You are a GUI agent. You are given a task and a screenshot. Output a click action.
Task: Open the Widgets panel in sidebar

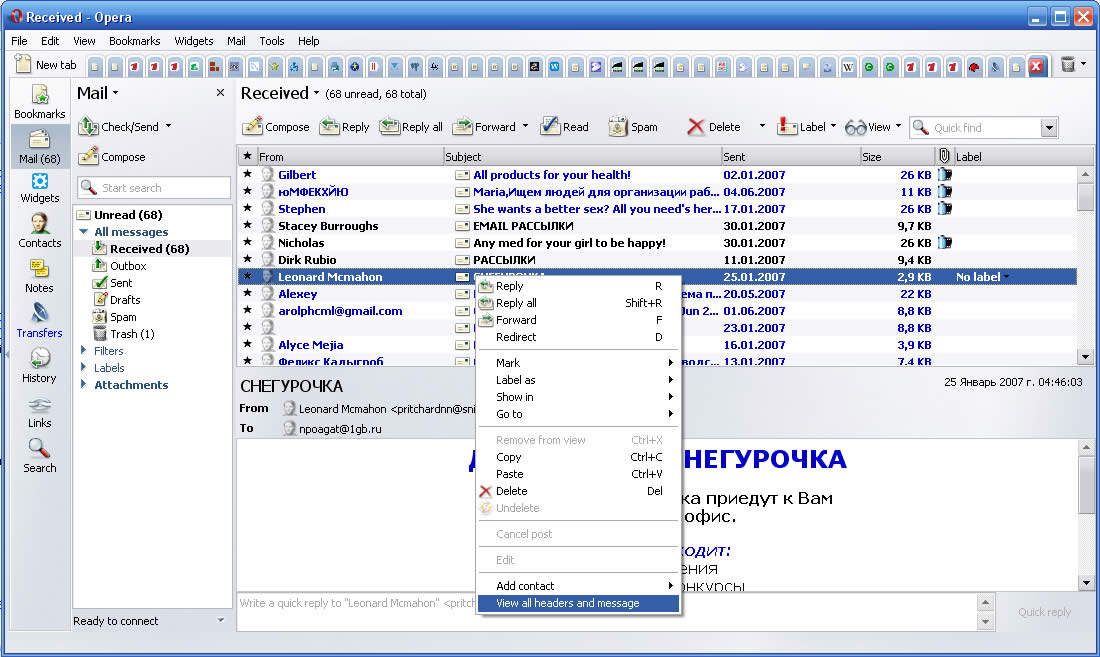[x=39, y=186]
